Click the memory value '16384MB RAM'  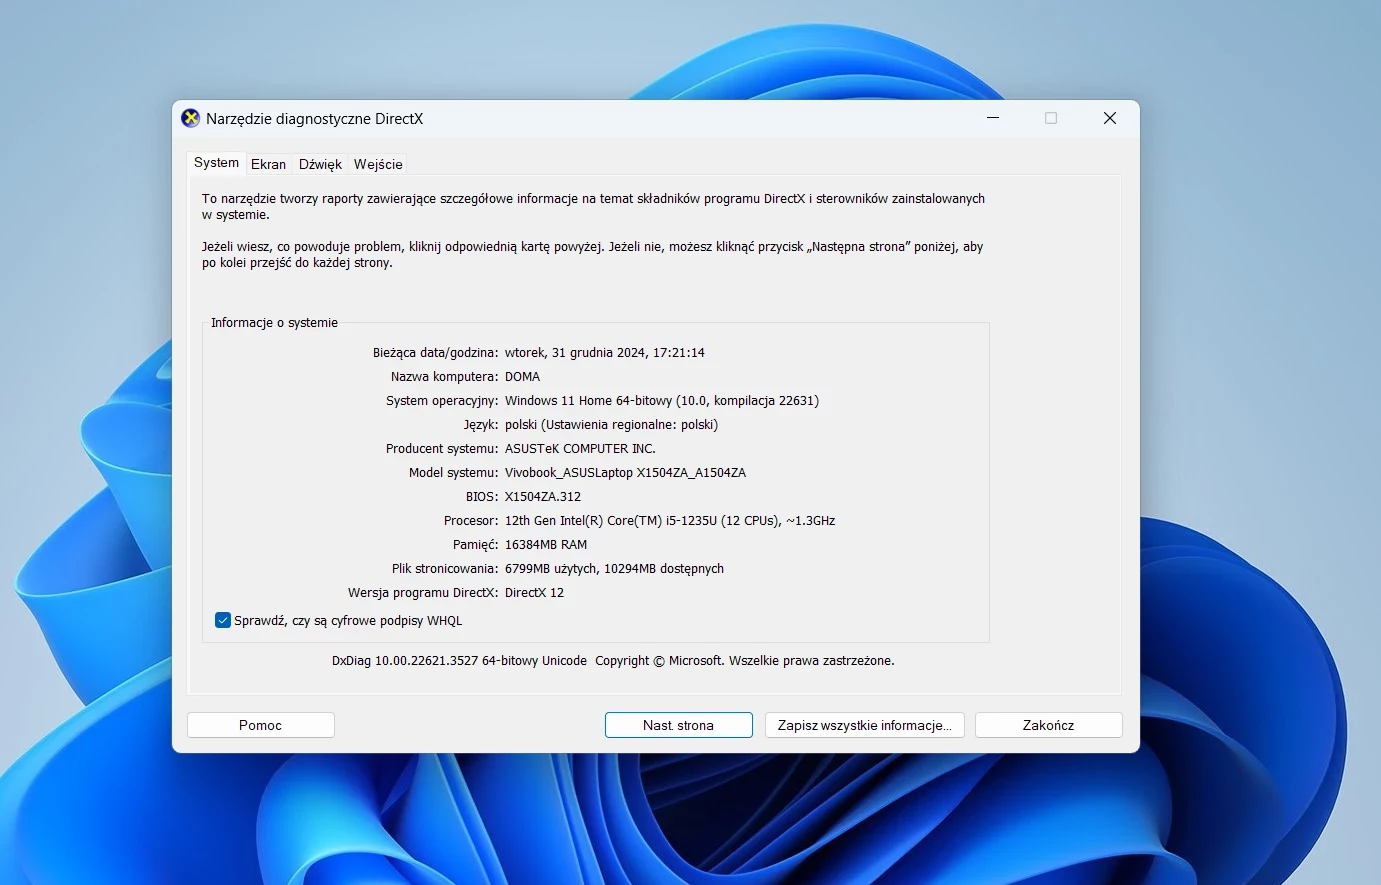[546, 545]
